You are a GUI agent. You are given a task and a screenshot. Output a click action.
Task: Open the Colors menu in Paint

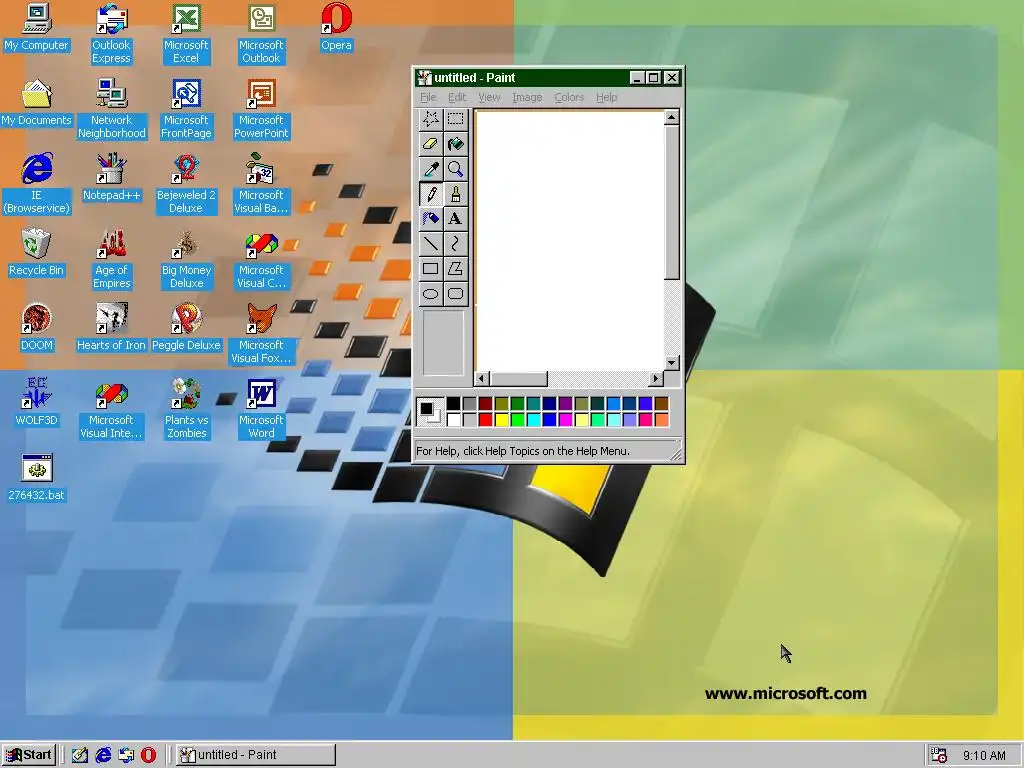coord(569,97)
